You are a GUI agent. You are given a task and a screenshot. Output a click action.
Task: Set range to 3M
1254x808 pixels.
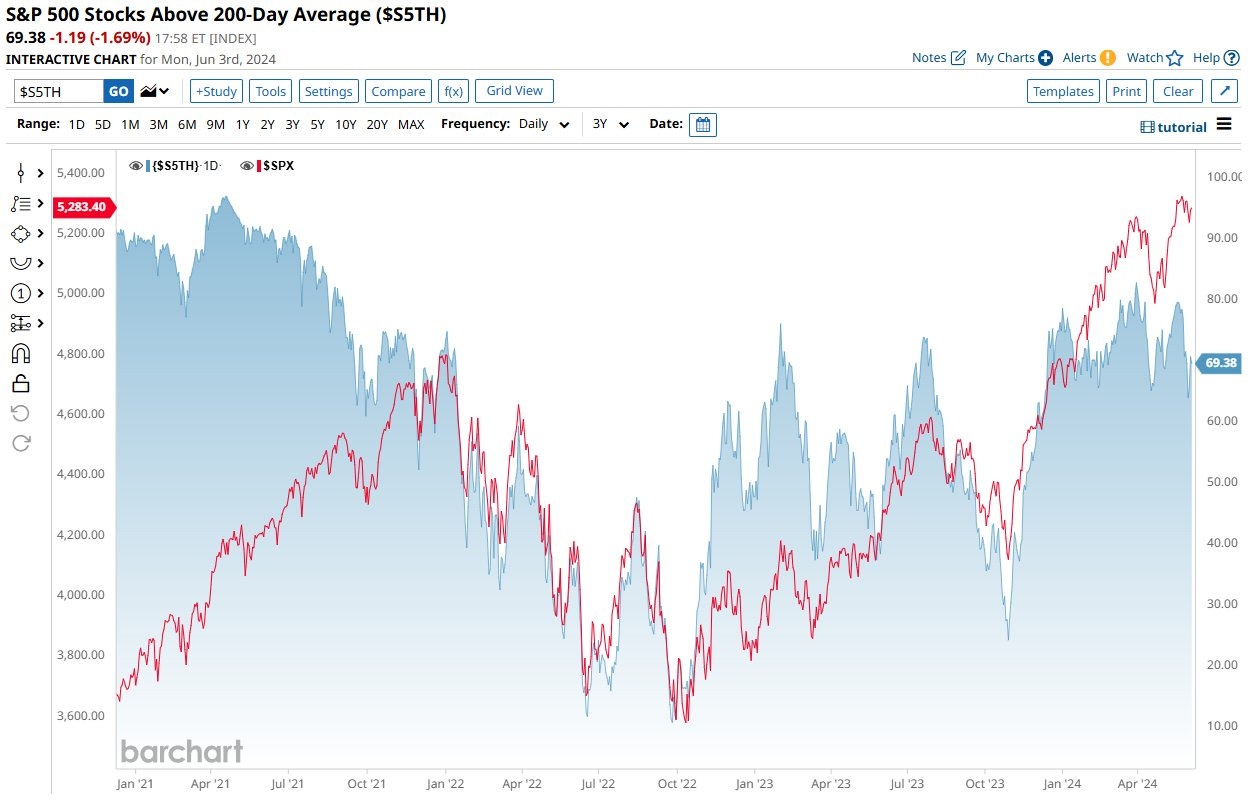pos(158,125)
